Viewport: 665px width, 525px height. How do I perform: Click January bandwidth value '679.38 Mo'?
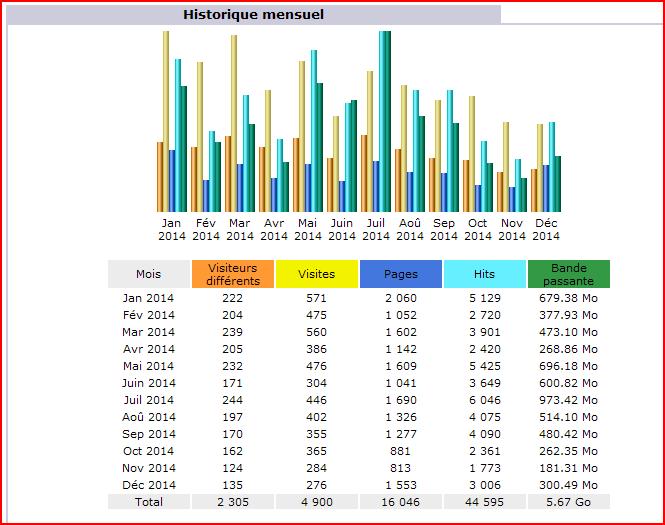point(568,298)
